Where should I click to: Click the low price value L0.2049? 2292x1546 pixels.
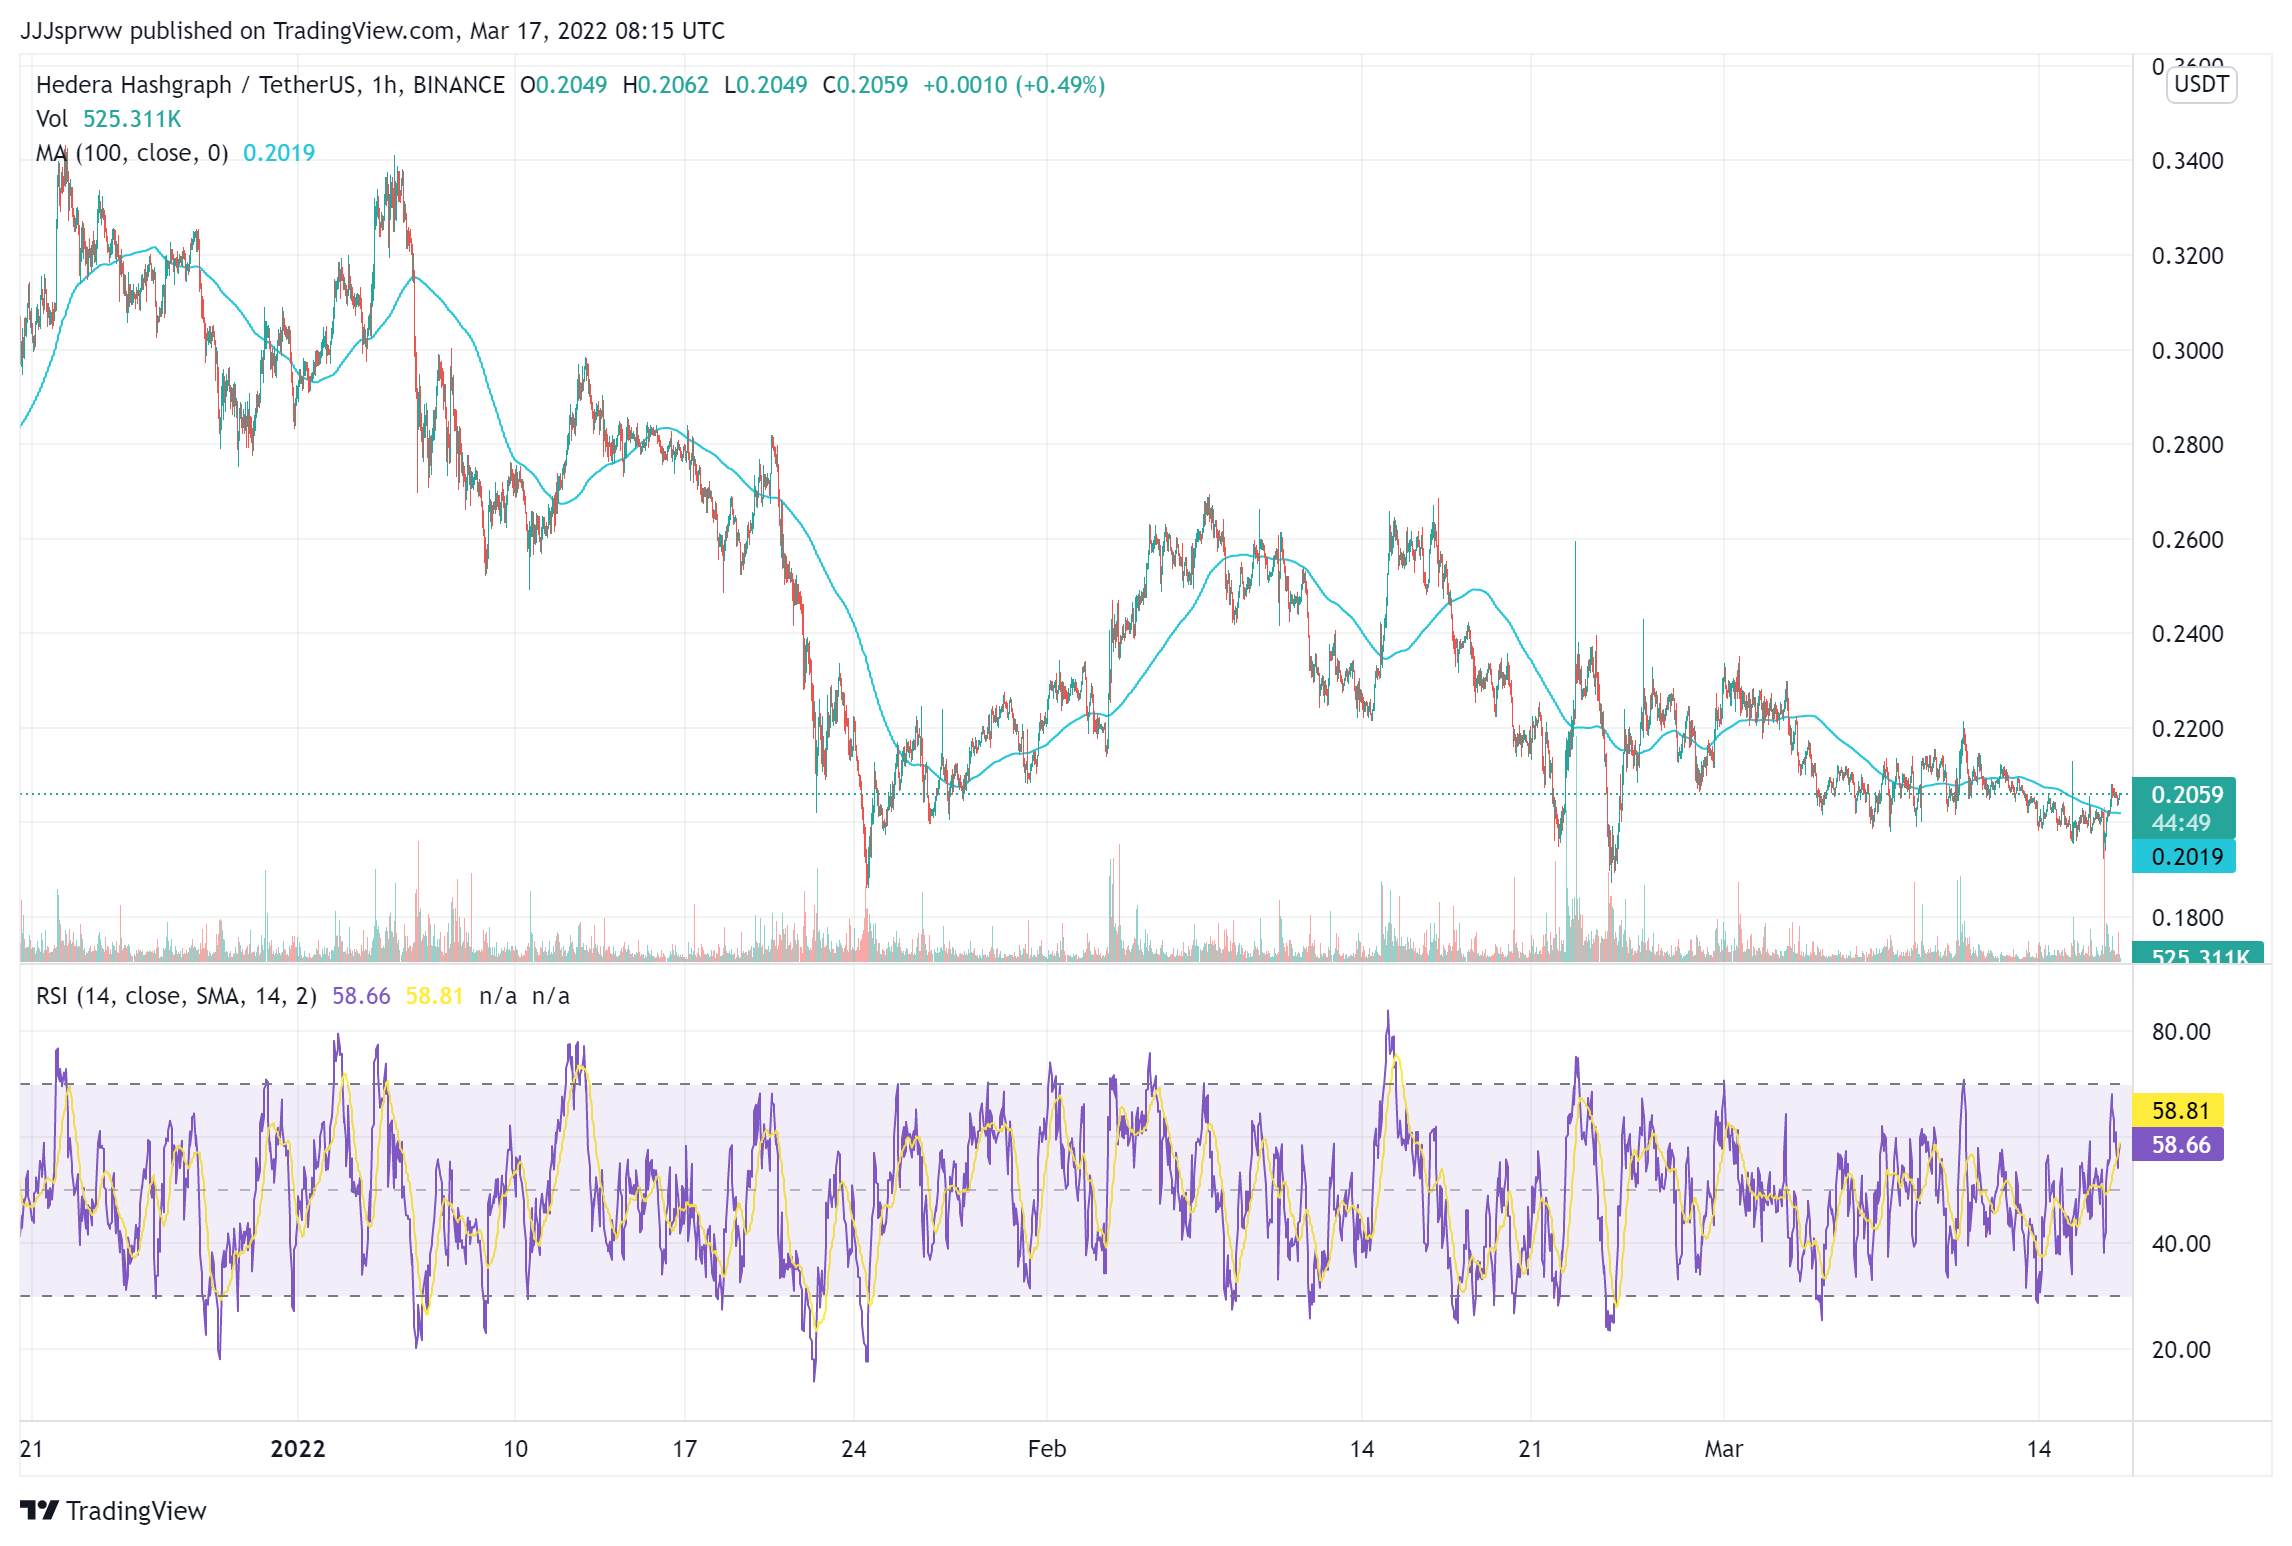pos(765,85)
